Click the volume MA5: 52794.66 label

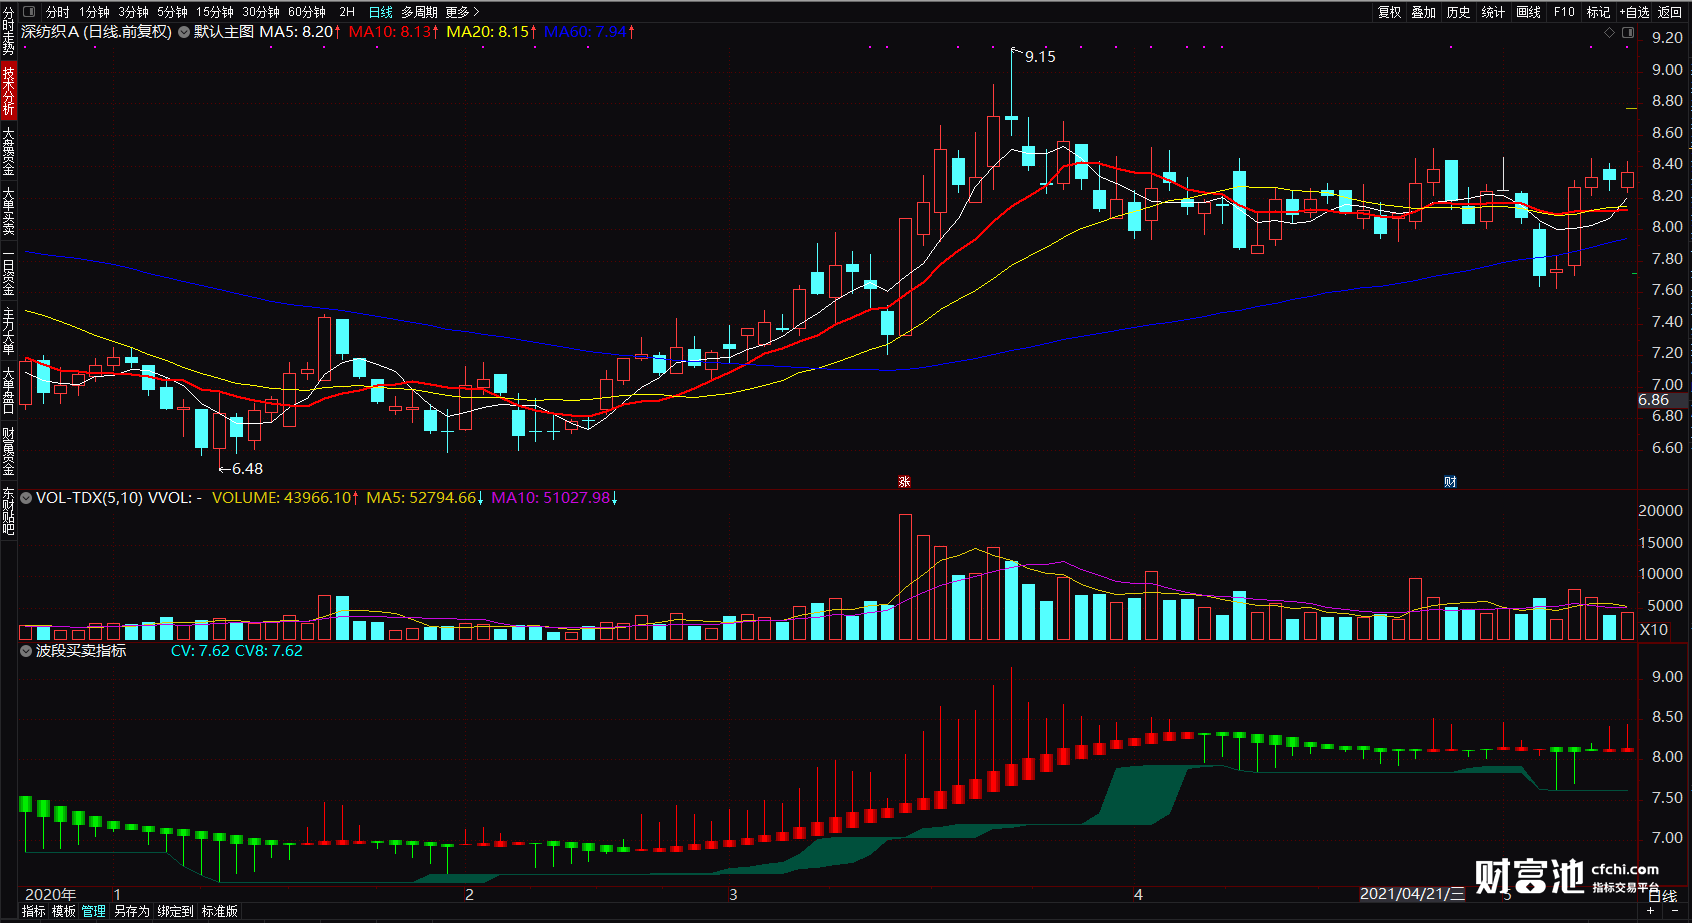click(x=425, y=498)
